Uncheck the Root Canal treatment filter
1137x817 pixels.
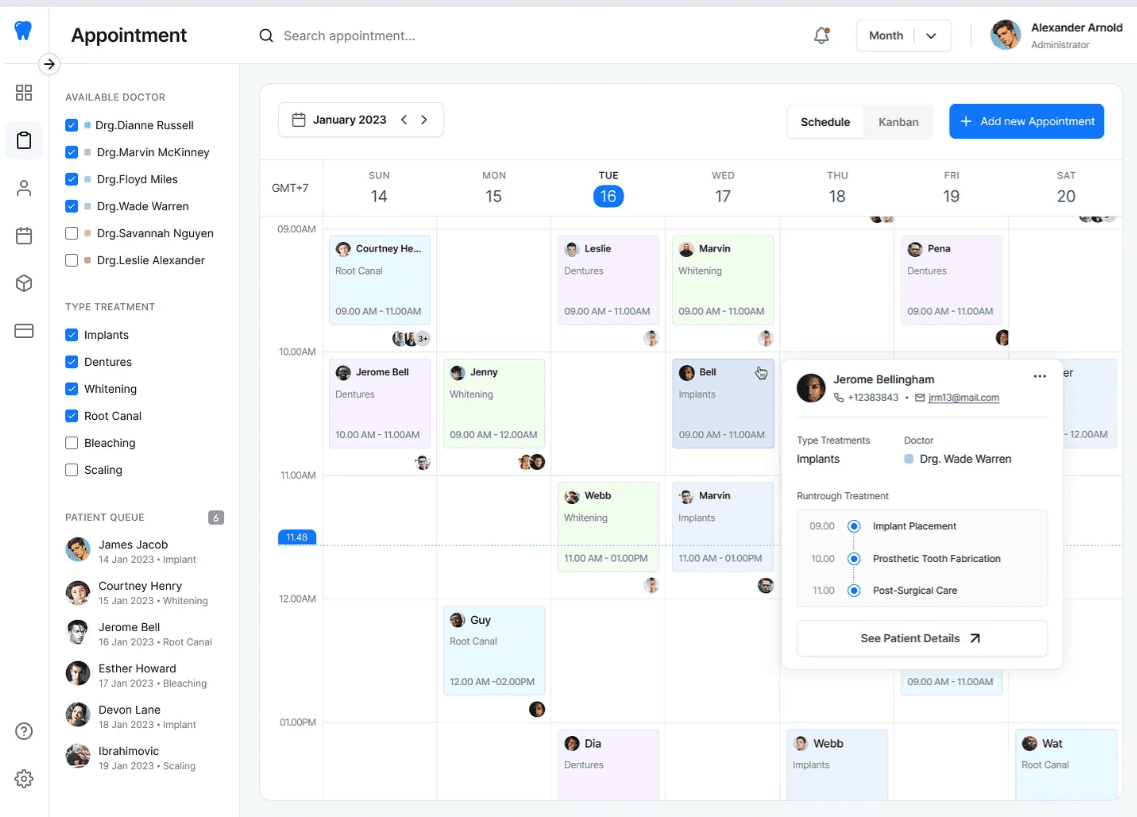pyautogui.click(x=71, y=416)
